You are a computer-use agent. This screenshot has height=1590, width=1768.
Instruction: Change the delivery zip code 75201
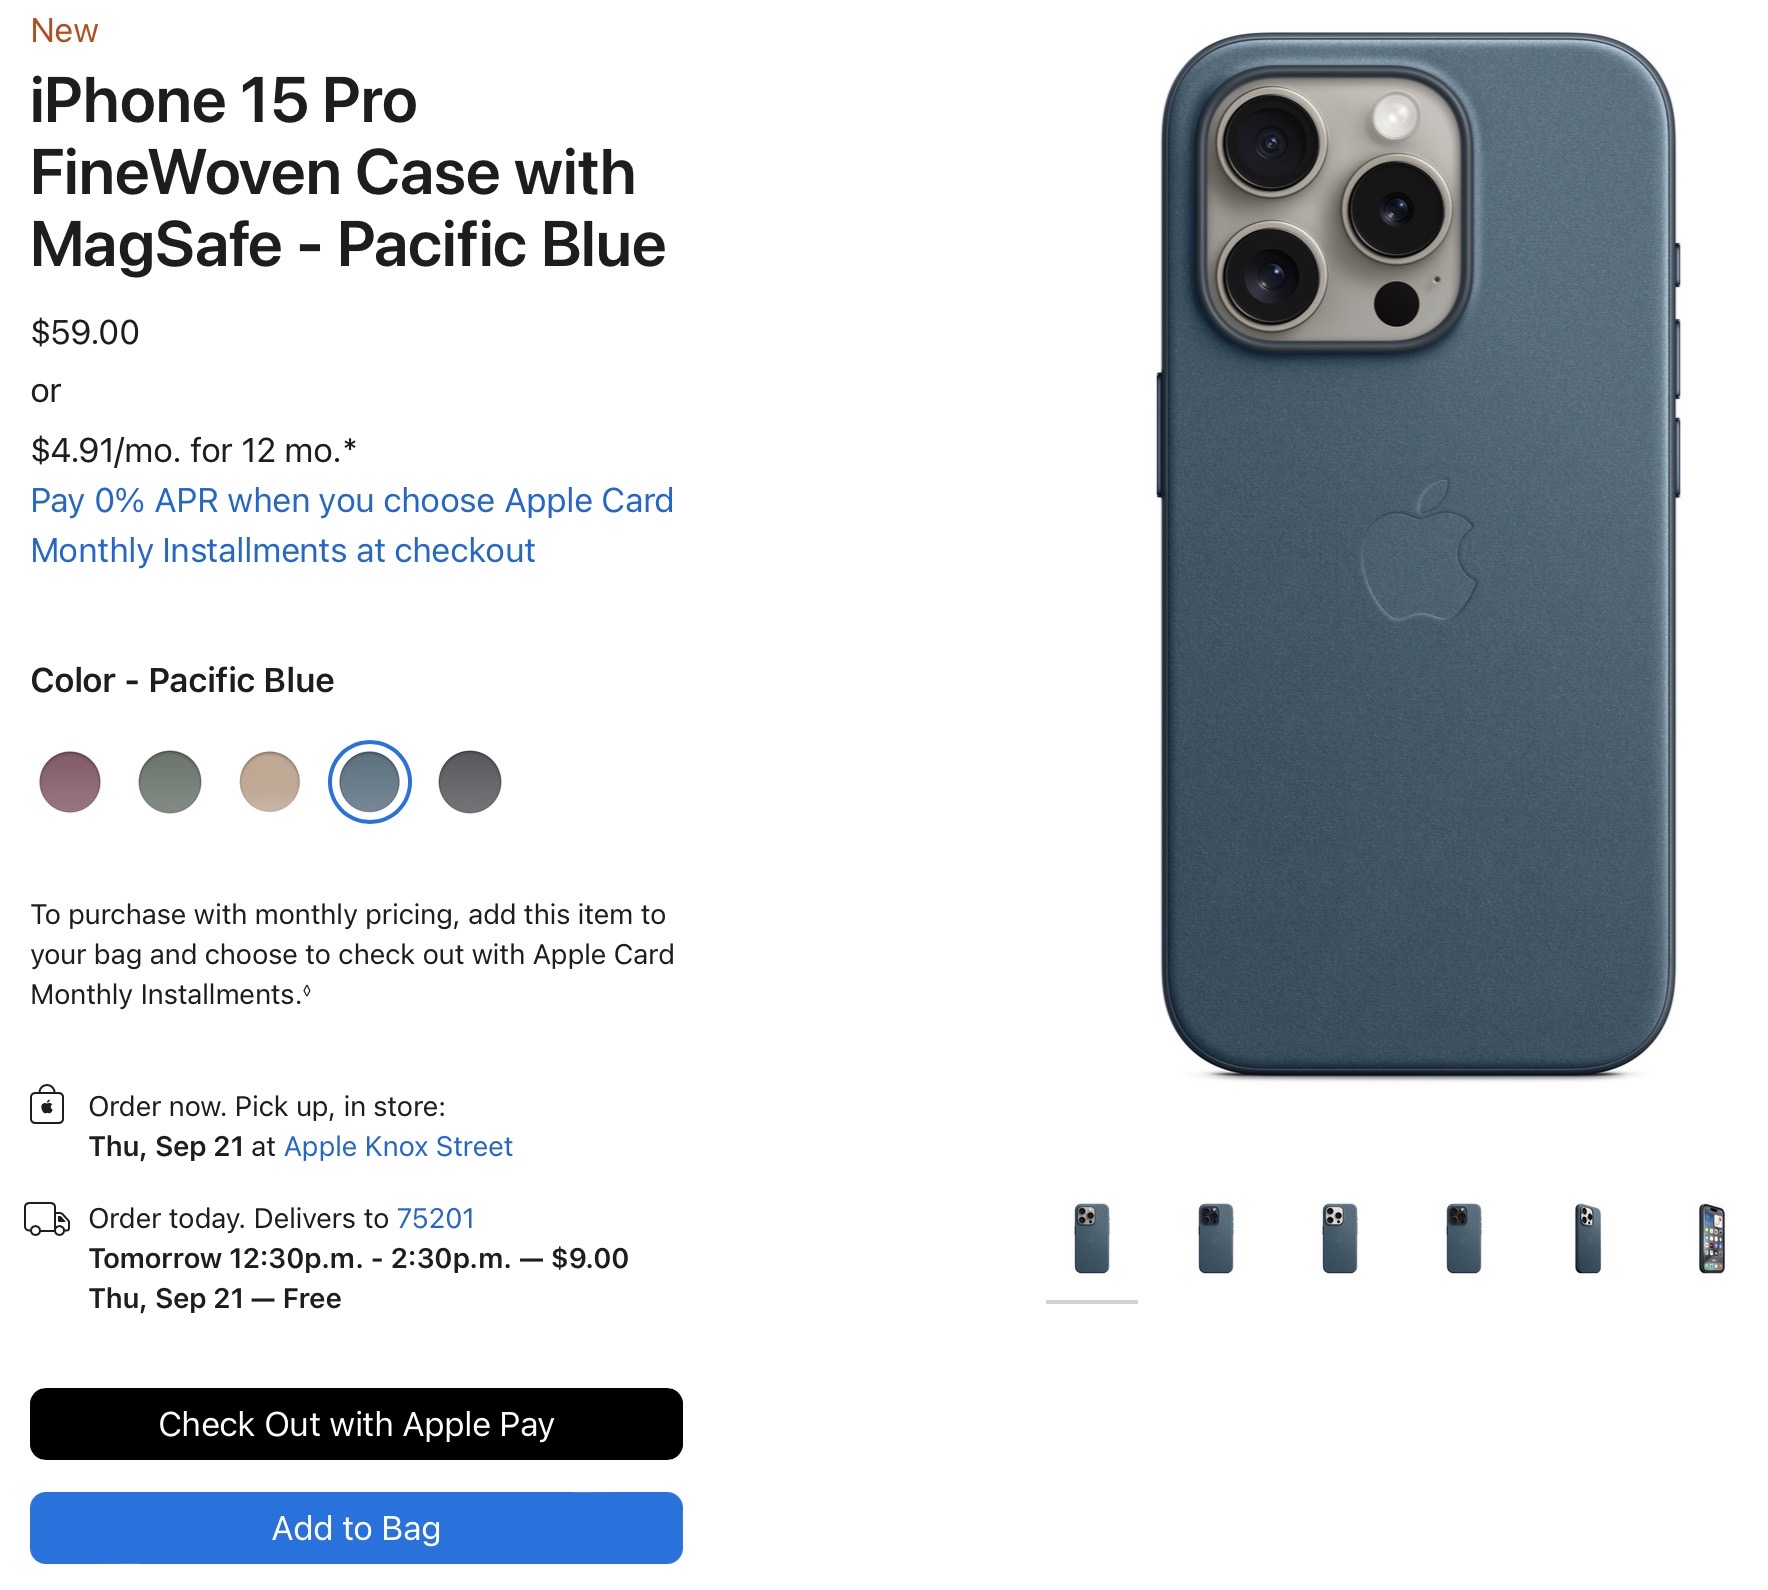(x=435, y=1218)
